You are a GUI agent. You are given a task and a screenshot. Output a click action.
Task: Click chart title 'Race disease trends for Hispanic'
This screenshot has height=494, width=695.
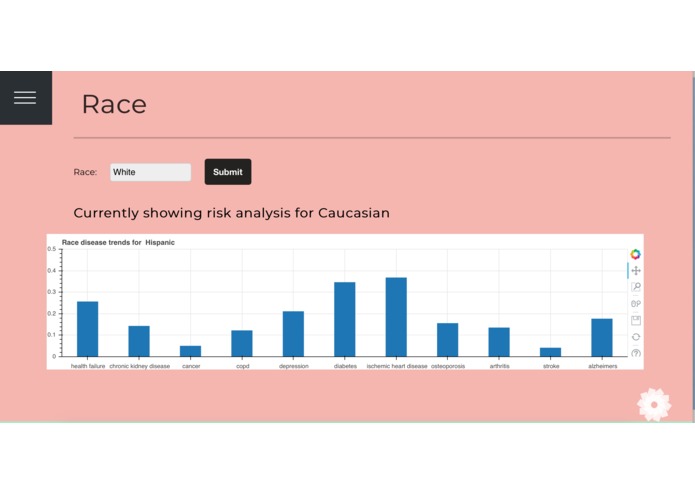point(118,242)
